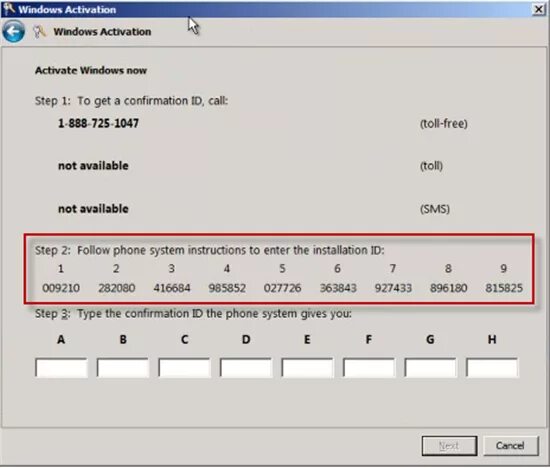Screen dimensions: 550x468
Task: Focus confirmation ID field F
Action: (x=369, y=368)
